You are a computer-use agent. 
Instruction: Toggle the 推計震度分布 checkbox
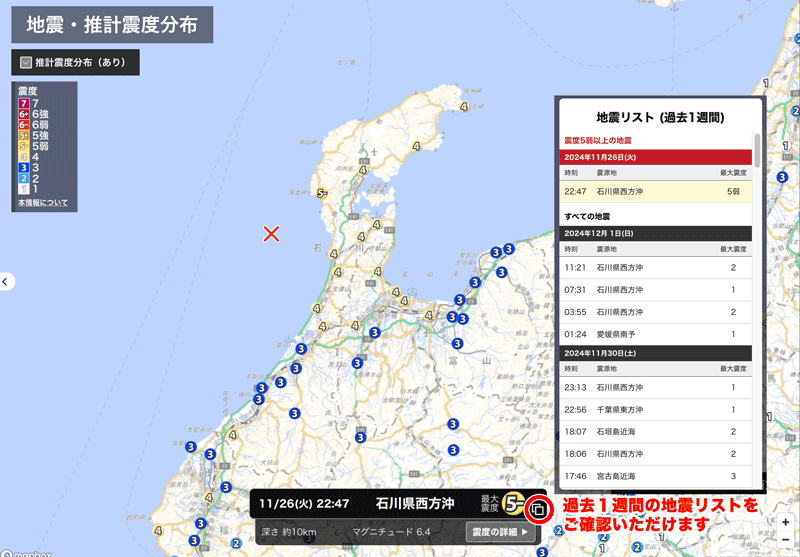click(x=27, y=62)
